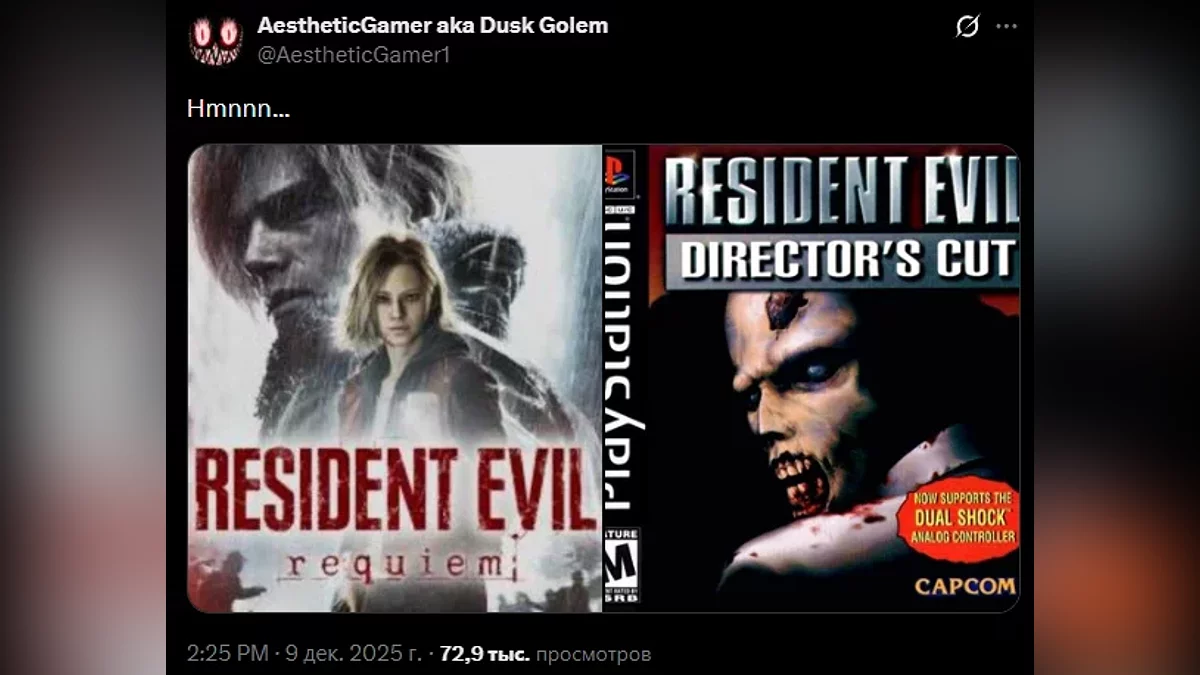Open the AestheticGamer aka Dusk Golem profile name
The image size is (1200, 675).
pos(432,26)
